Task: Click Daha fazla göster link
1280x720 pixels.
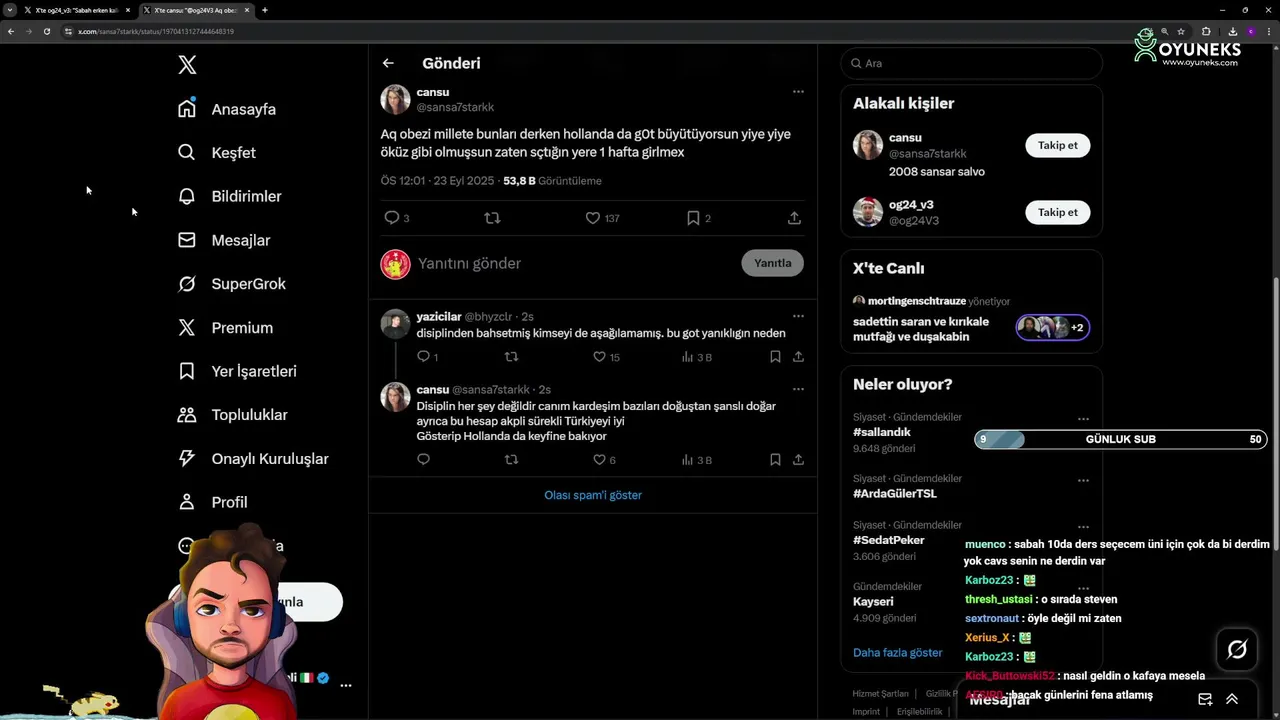Action: pos(897,653)
